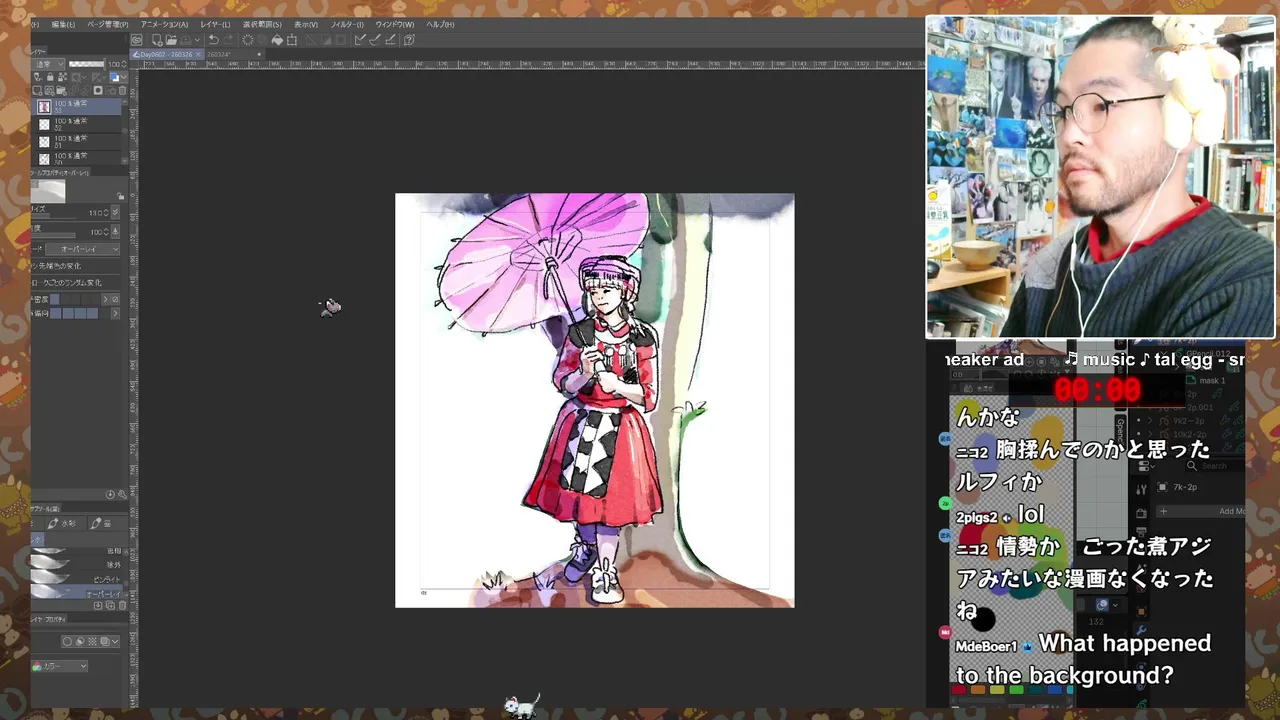The image size is (1280, 720).
Task: Open the layer color dropdown
Action: pyautogui.click(x=124, y=77)
